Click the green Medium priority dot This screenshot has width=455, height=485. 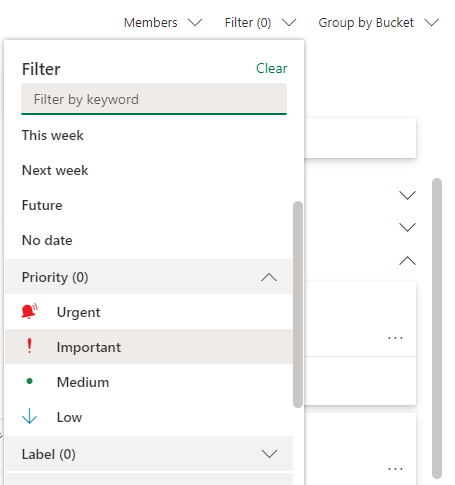pyautogui.click(x=29, y=381)
